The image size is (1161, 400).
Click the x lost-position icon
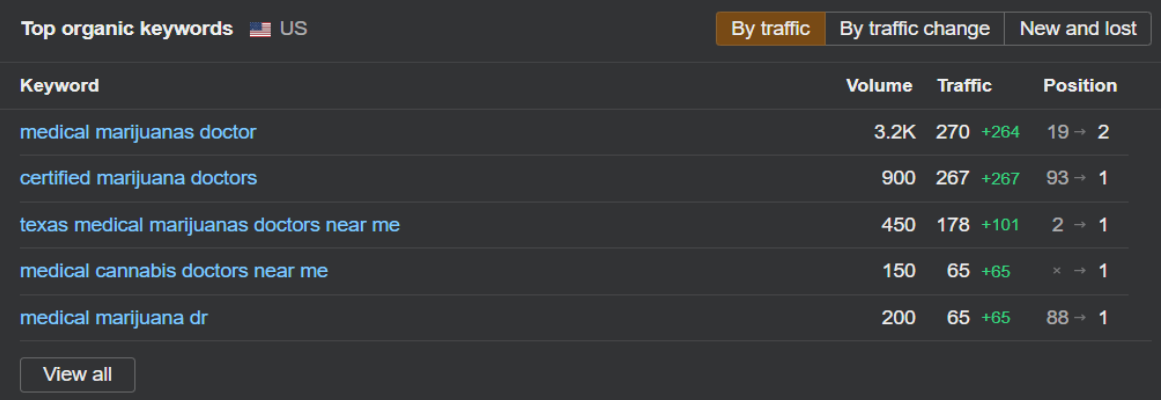1057,271
